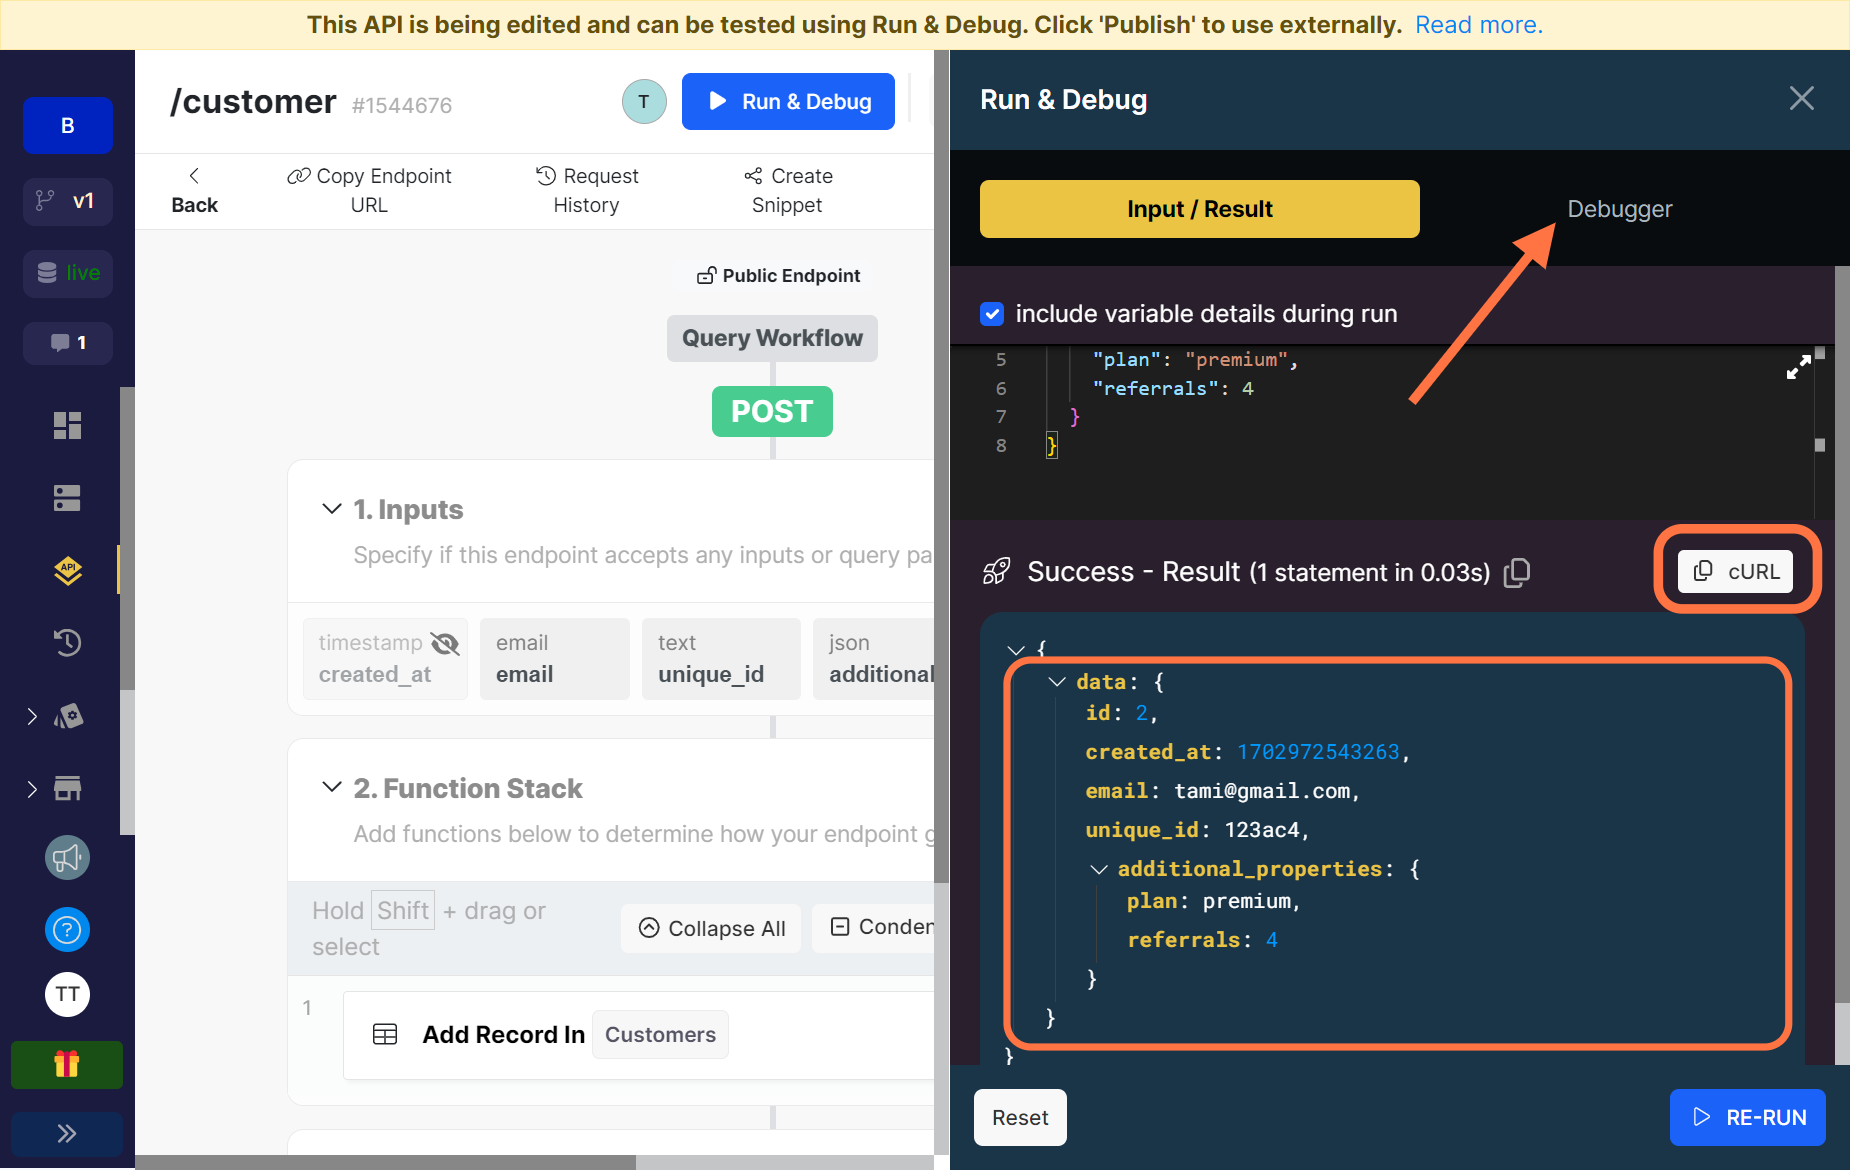This screenshot has height=1170, width=1850.
Task: Open the TT user avatar
Action: [67, 994]
